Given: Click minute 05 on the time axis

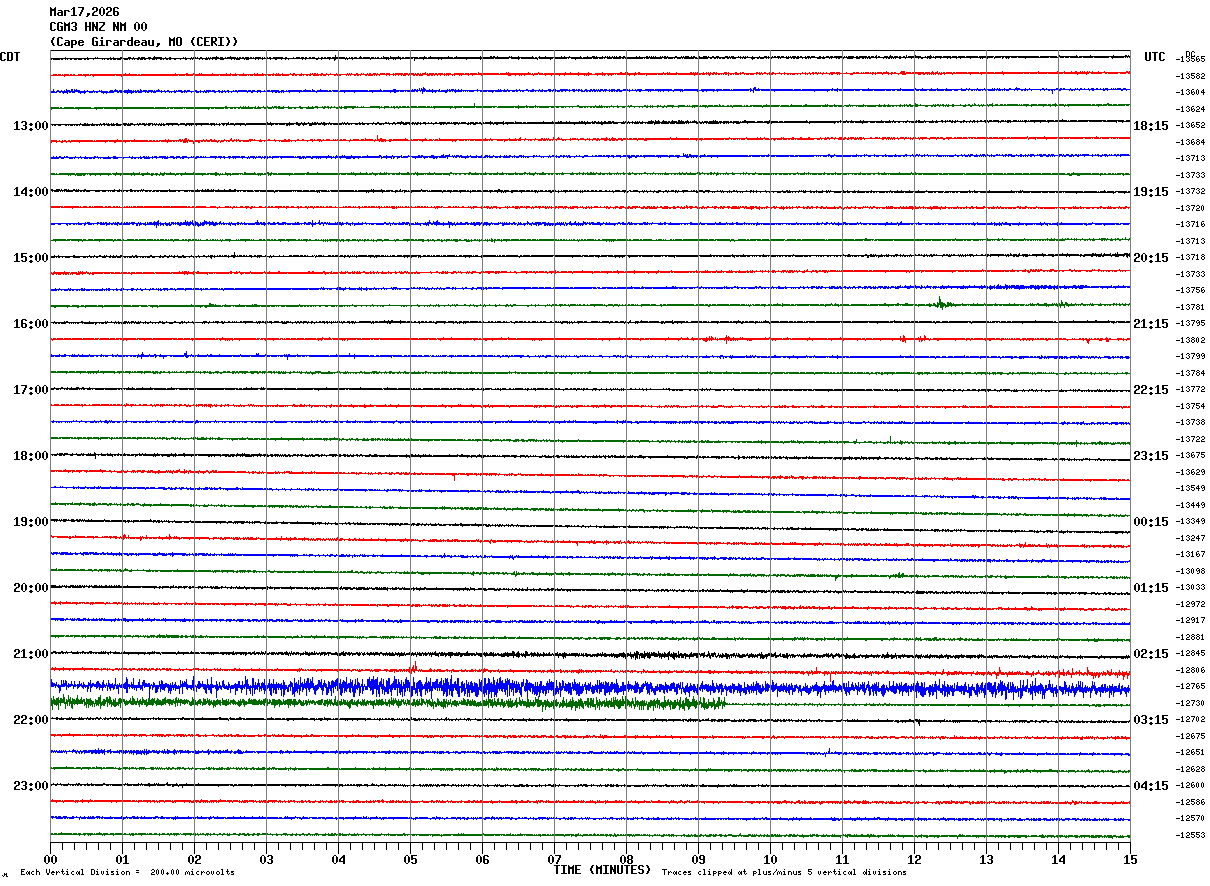Looking at the screenshot, I should (410, 859).
